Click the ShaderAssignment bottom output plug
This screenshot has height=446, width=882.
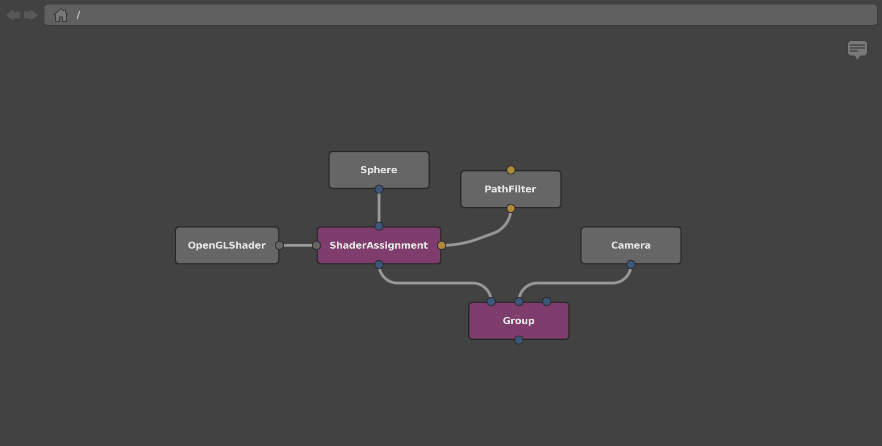tap(379, 264)
